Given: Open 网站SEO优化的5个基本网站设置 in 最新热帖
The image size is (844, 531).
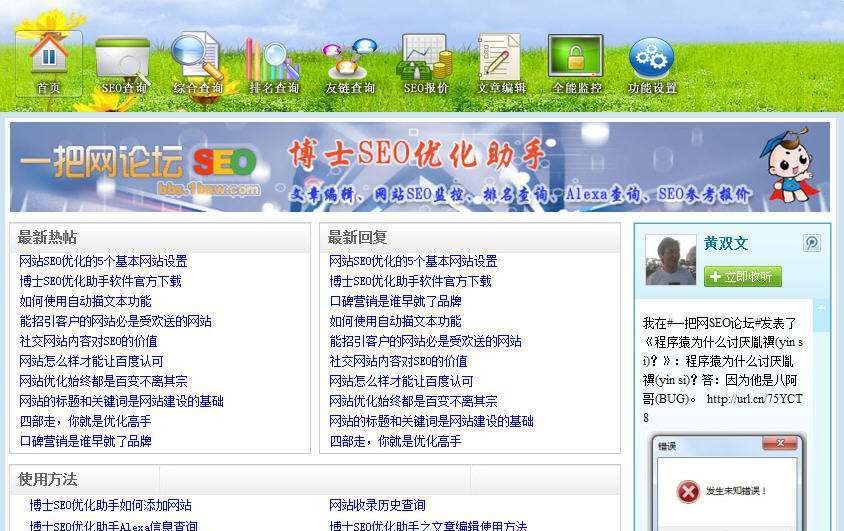Looking at the screenshot, I should (103, 261).
